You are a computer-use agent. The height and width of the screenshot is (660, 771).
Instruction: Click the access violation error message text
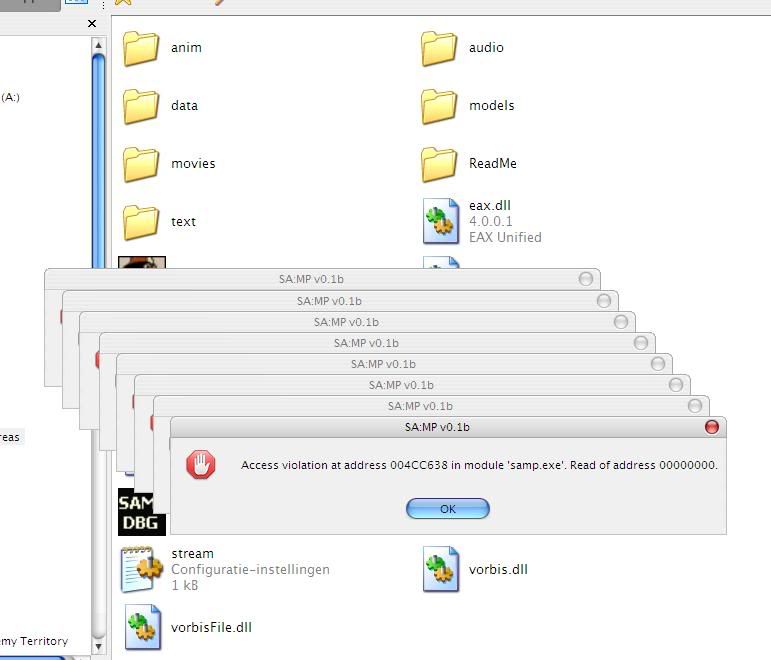click(479, 465)
